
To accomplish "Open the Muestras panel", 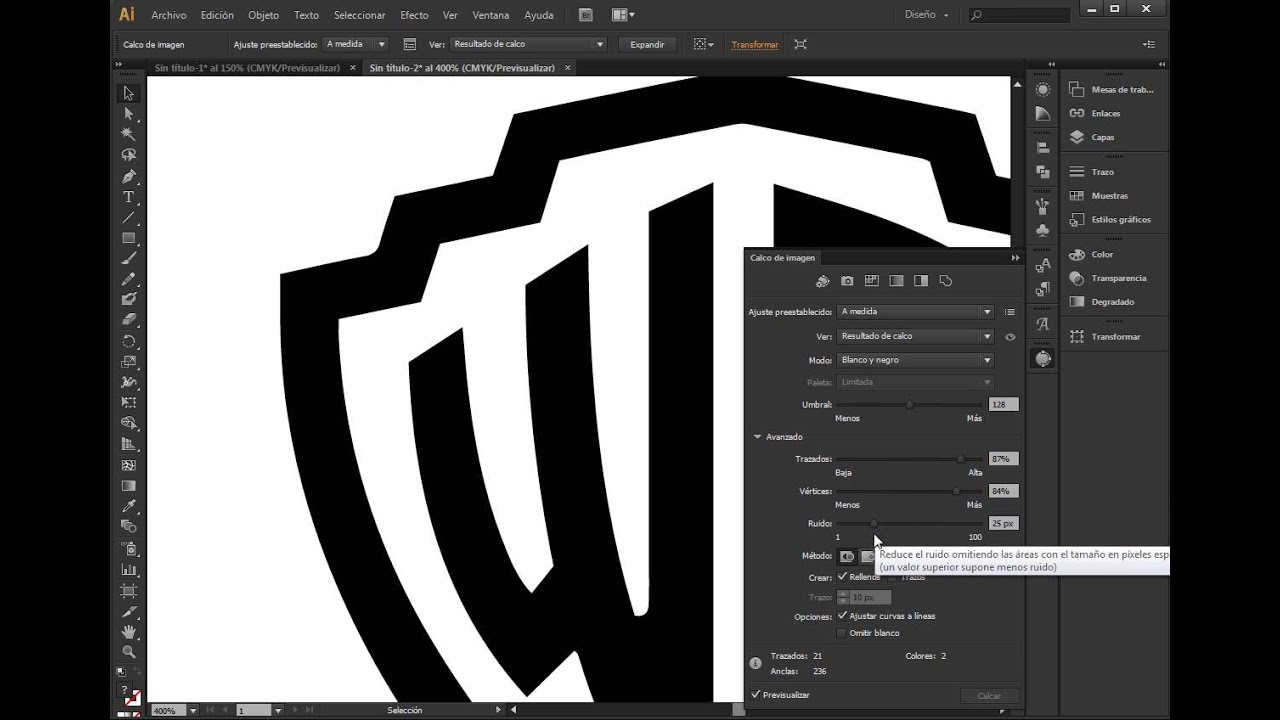I will click(x=1110, y=195).
